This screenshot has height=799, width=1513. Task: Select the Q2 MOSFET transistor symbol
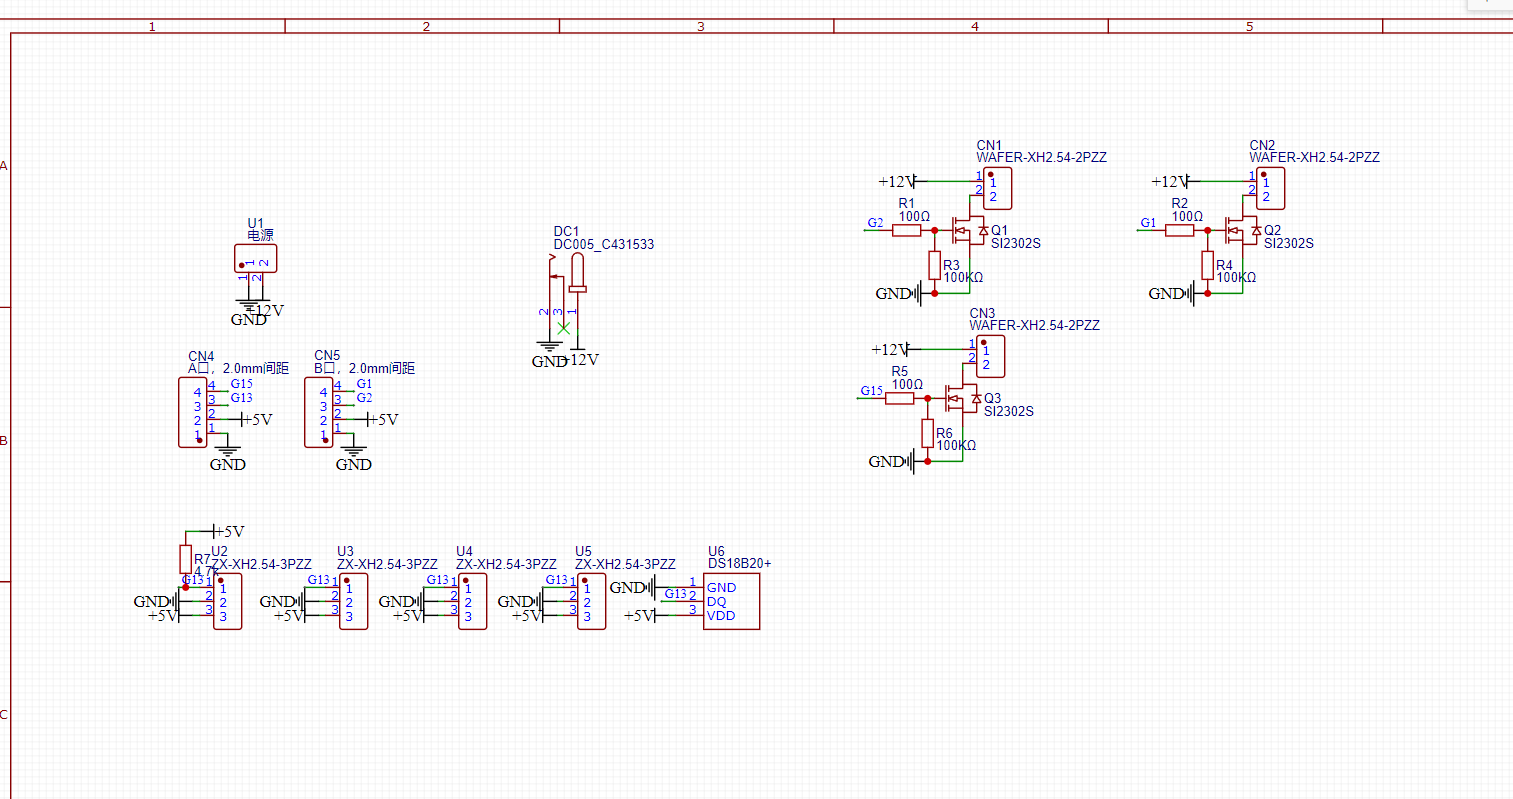point(1242,231)
